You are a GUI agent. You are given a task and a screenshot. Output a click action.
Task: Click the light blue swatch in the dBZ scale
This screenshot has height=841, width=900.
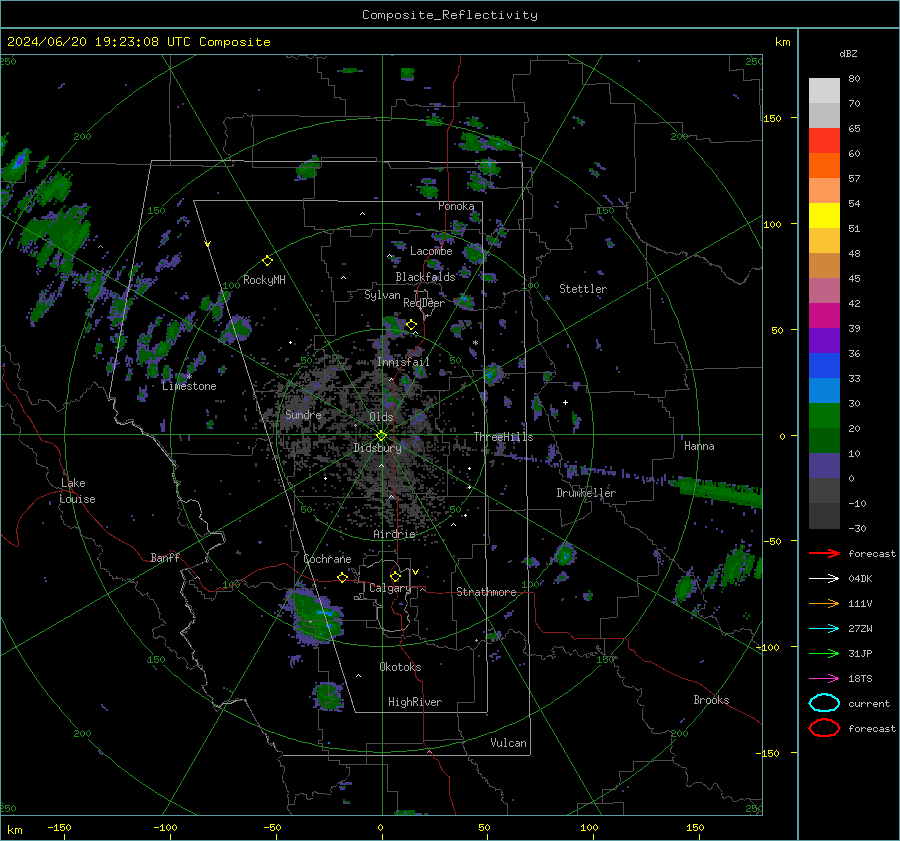point(824,390)
